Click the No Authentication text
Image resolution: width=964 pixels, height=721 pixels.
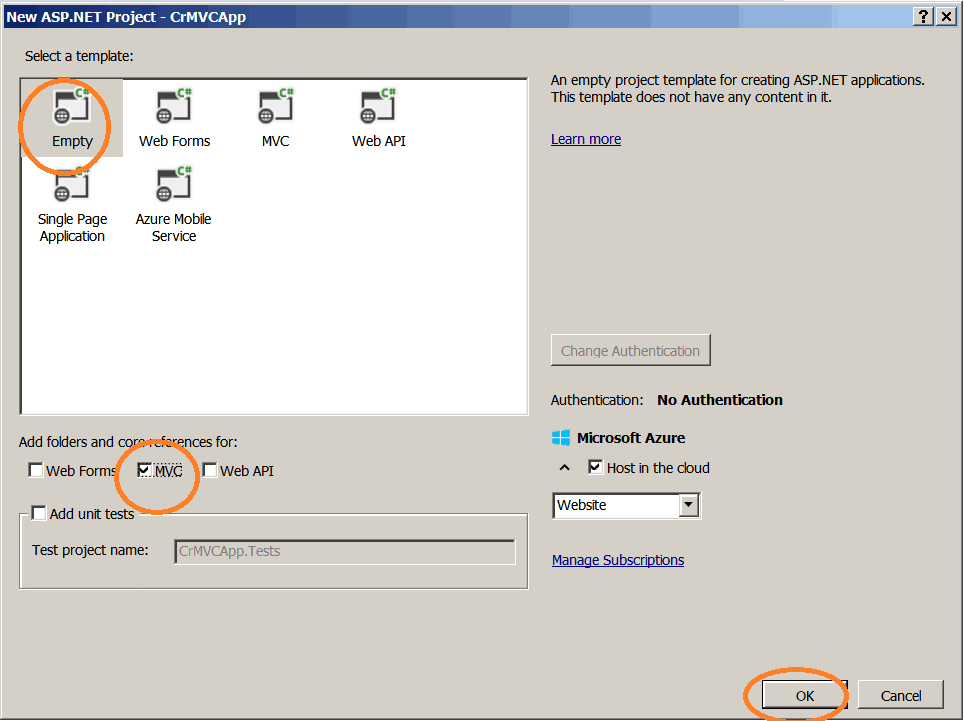click(x=720, y=400)
